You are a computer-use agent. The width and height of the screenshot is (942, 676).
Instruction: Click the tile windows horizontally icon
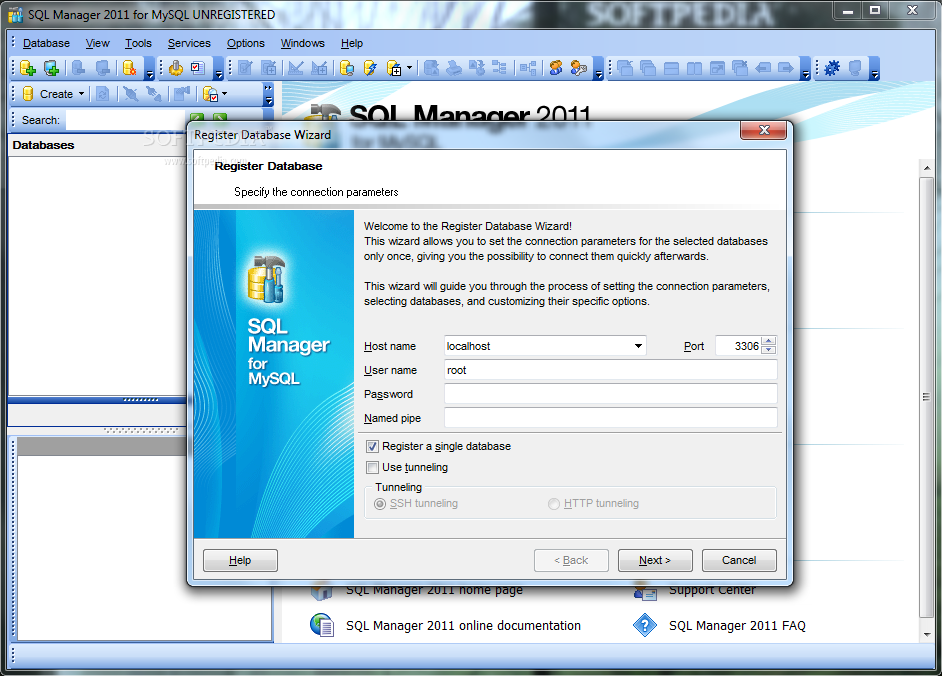tap(671, 68)
